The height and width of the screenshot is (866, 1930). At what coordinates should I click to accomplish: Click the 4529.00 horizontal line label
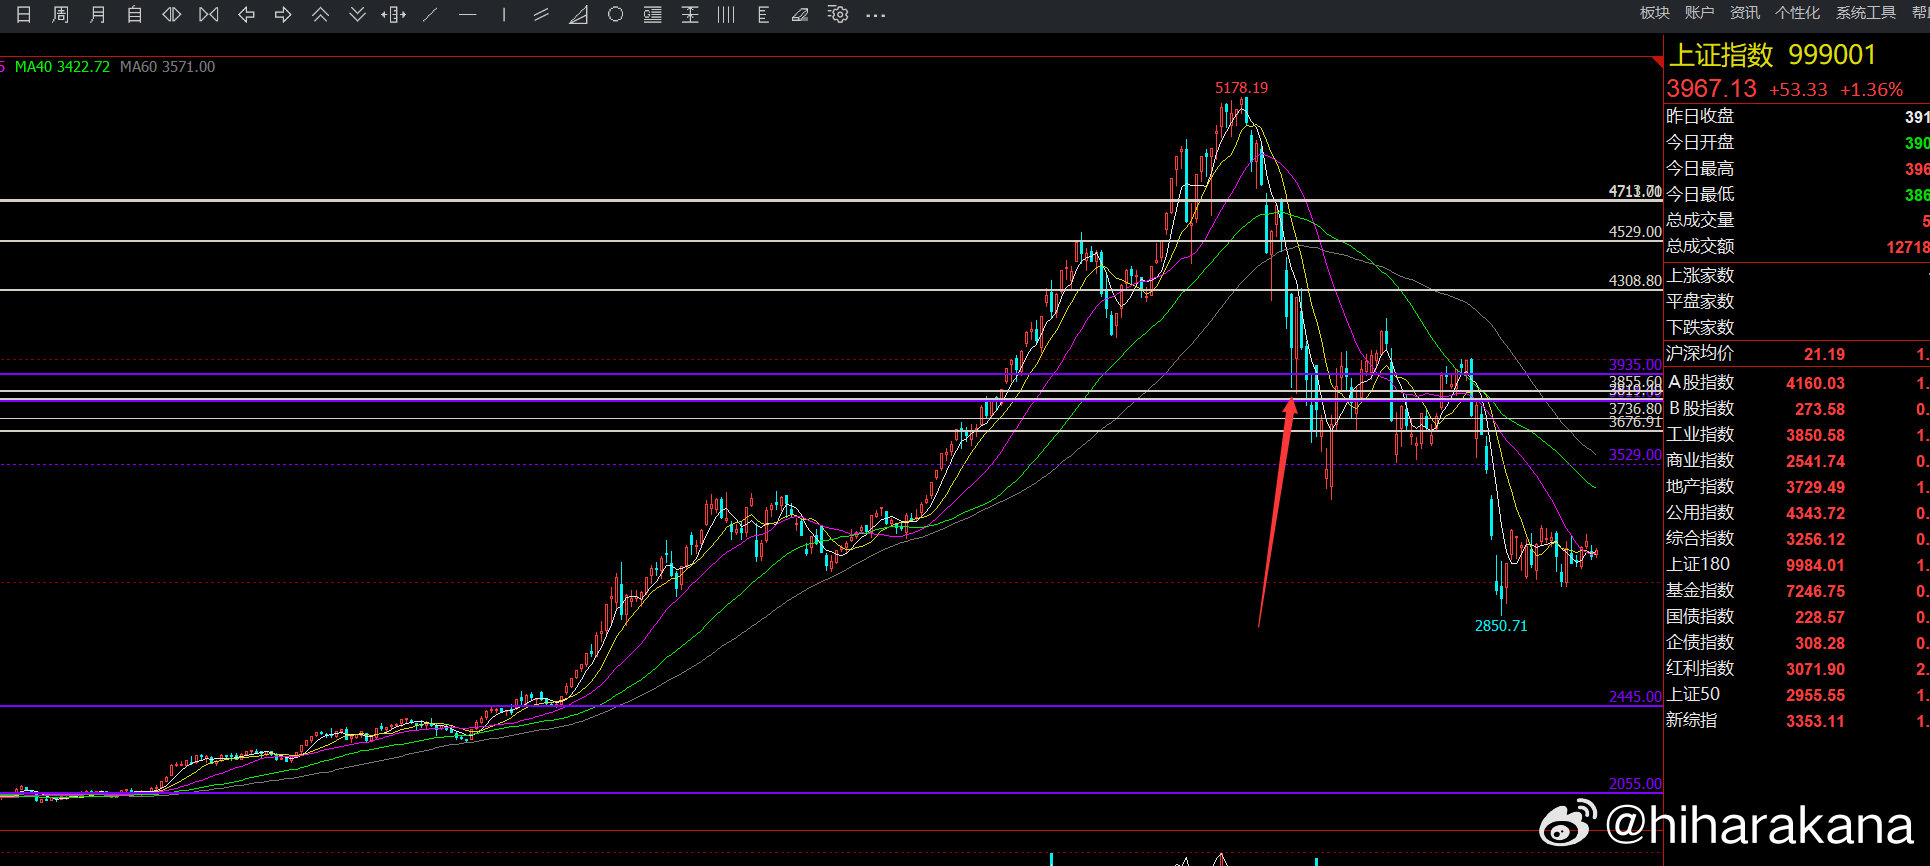click(1635, 232)
